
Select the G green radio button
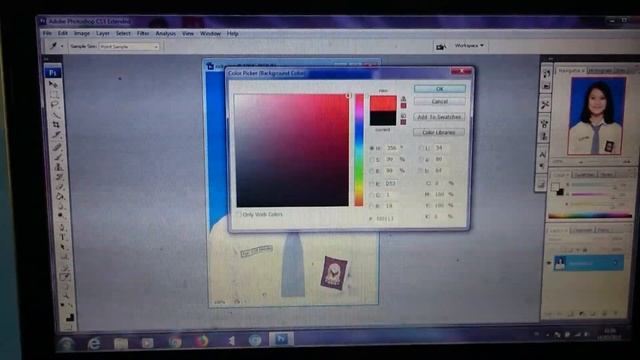tap(371, 195)
